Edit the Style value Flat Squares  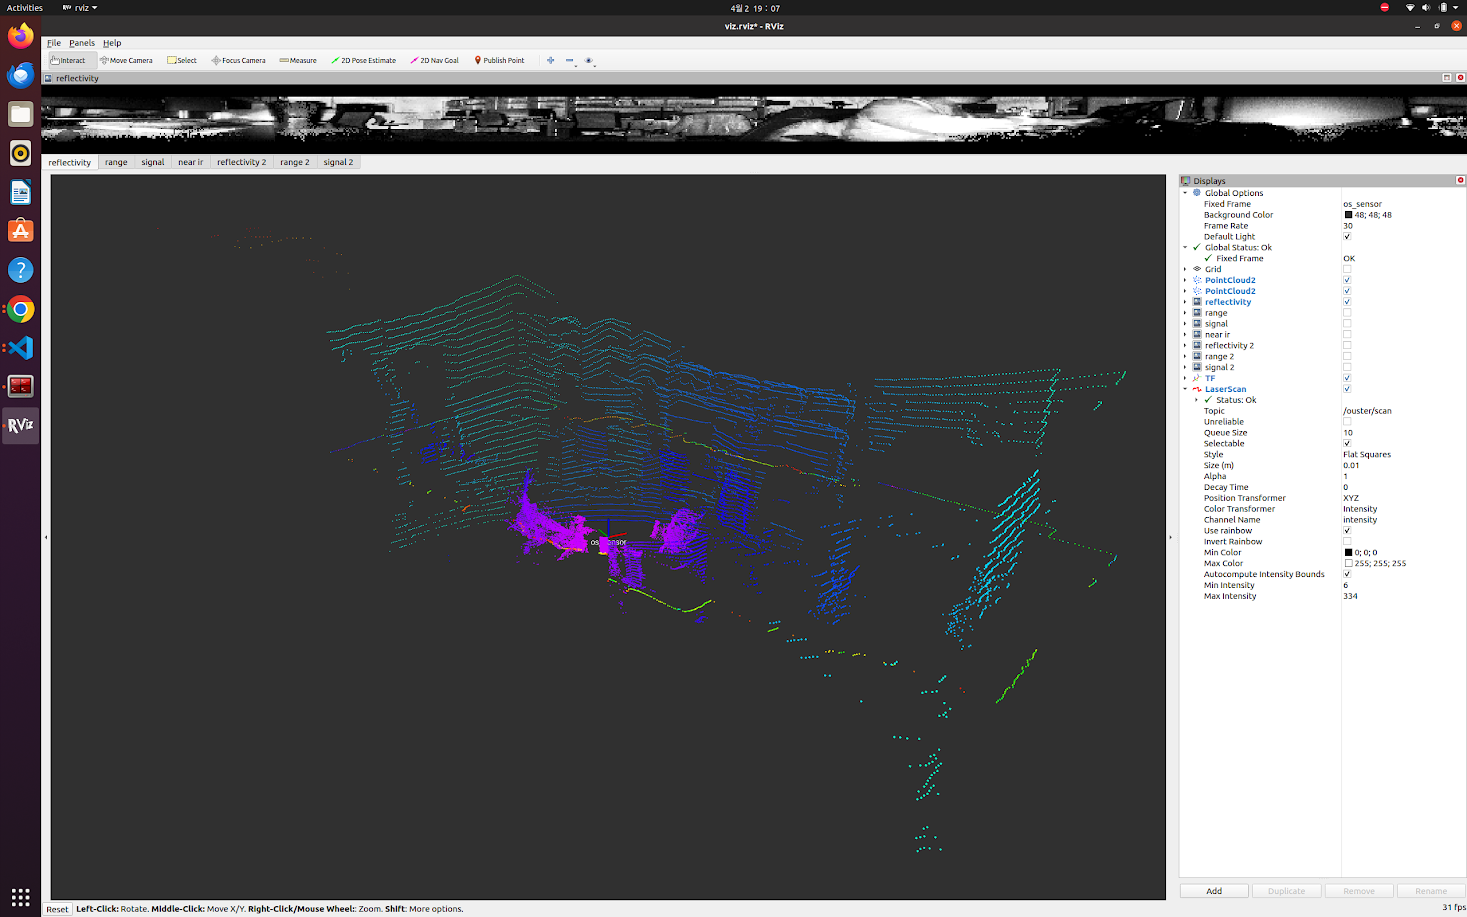tap(1403, 455)
